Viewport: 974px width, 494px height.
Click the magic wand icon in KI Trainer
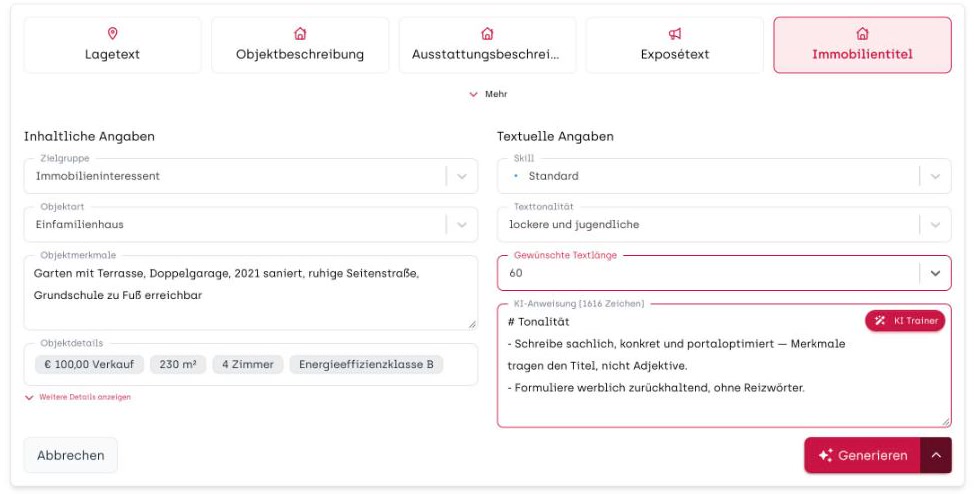(x=880, y=321)
